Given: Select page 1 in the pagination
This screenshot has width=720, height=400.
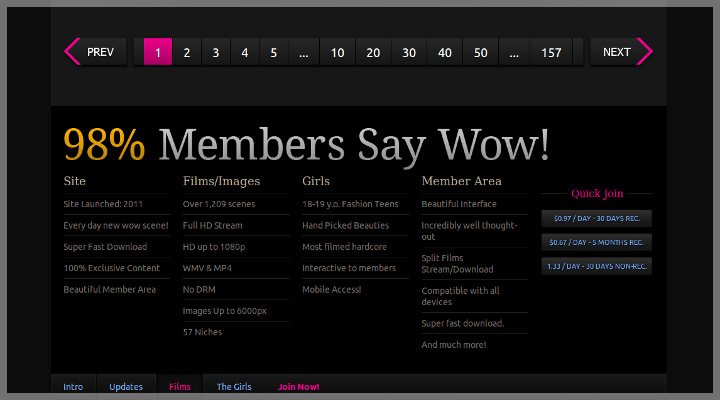Looking at the screenshot, I should click(x=158, y=52).
